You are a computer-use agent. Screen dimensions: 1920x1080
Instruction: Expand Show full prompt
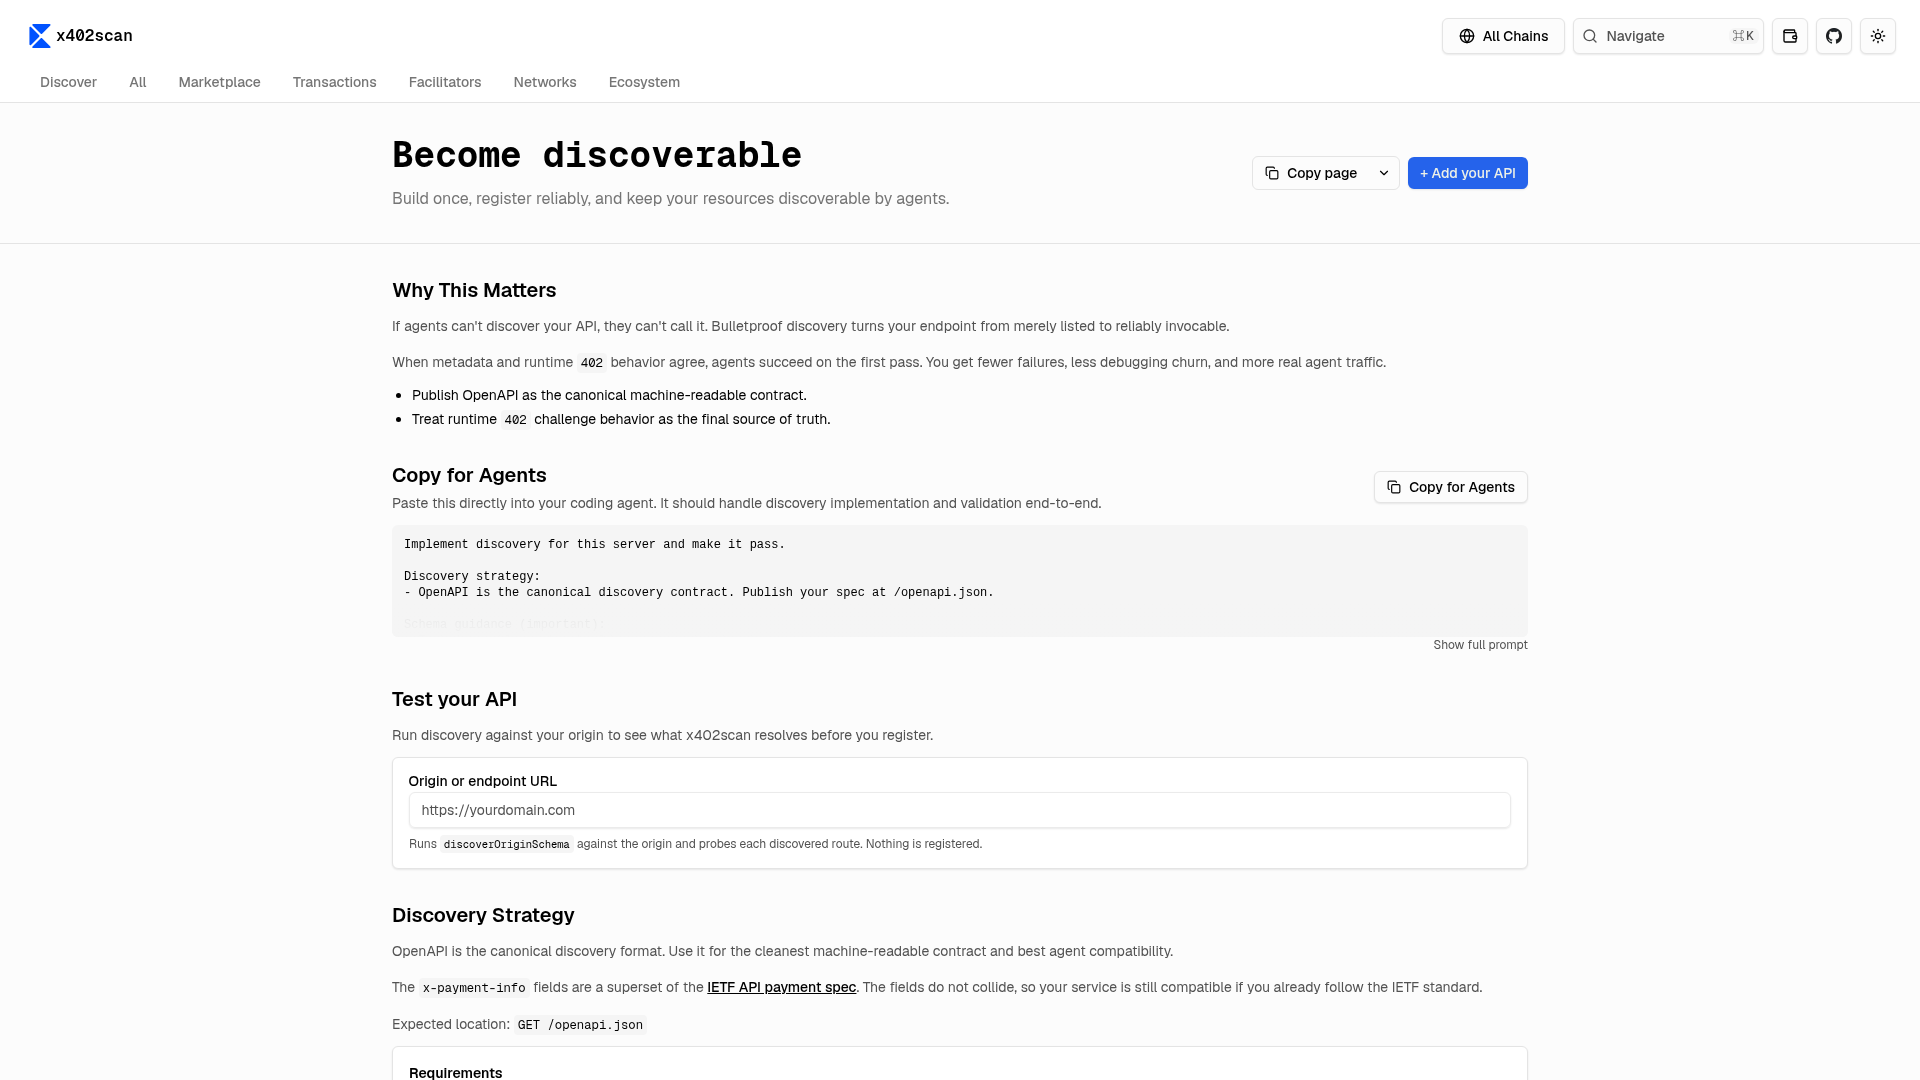coord(1480,645)
